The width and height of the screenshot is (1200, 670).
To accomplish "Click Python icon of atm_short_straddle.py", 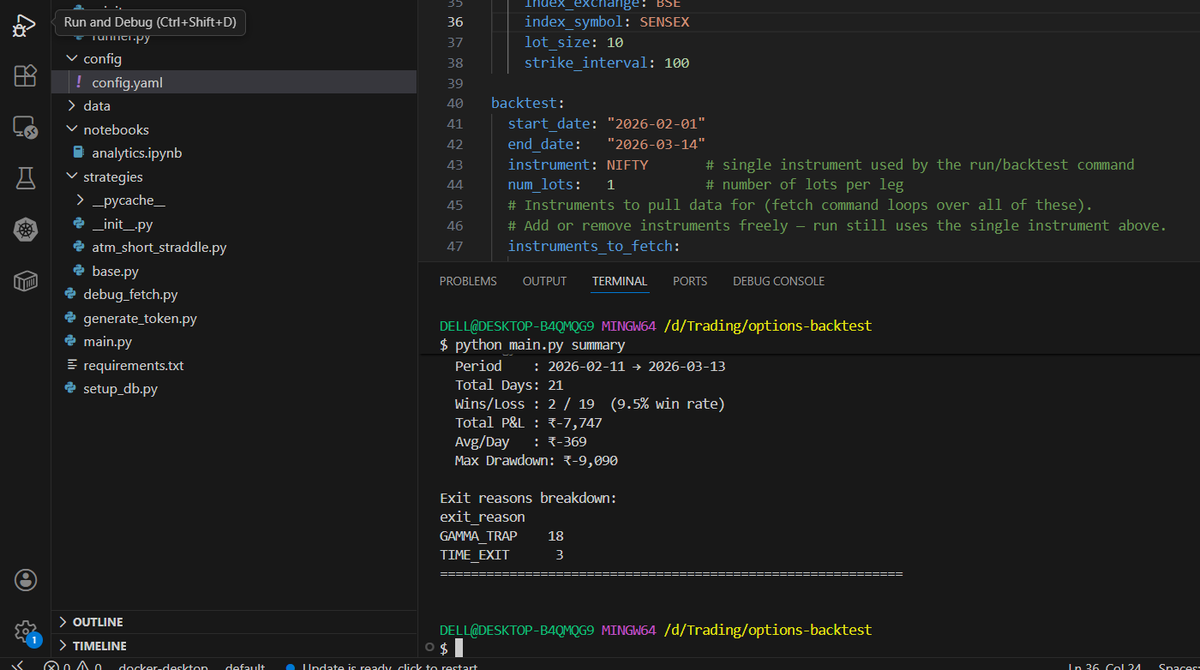I will point(80,247).
